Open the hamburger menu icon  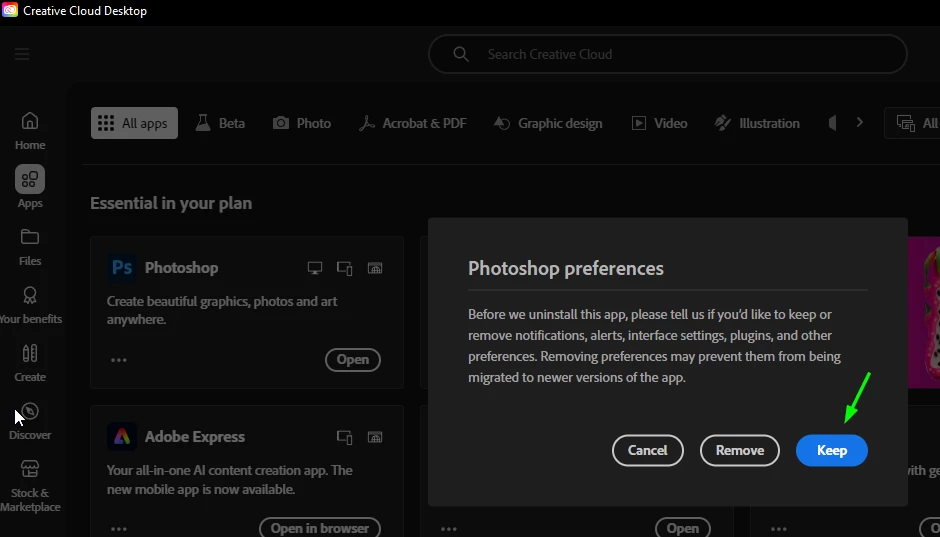click(22, 55)
